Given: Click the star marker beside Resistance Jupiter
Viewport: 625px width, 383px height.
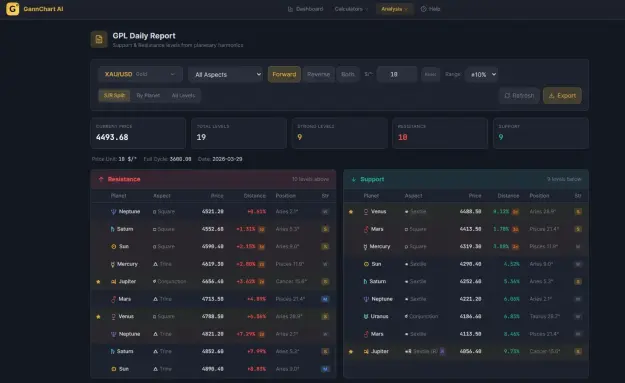Looking at the screenshot, I should click(98, 282).
